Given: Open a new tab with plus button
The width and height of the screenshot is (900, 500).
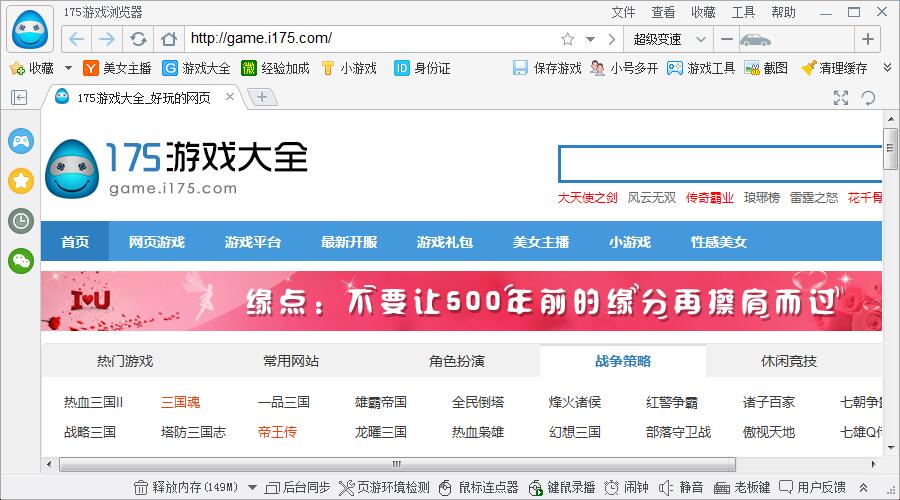Looking at the screenshot, I should pyautogui.click(x=262, y=98).
